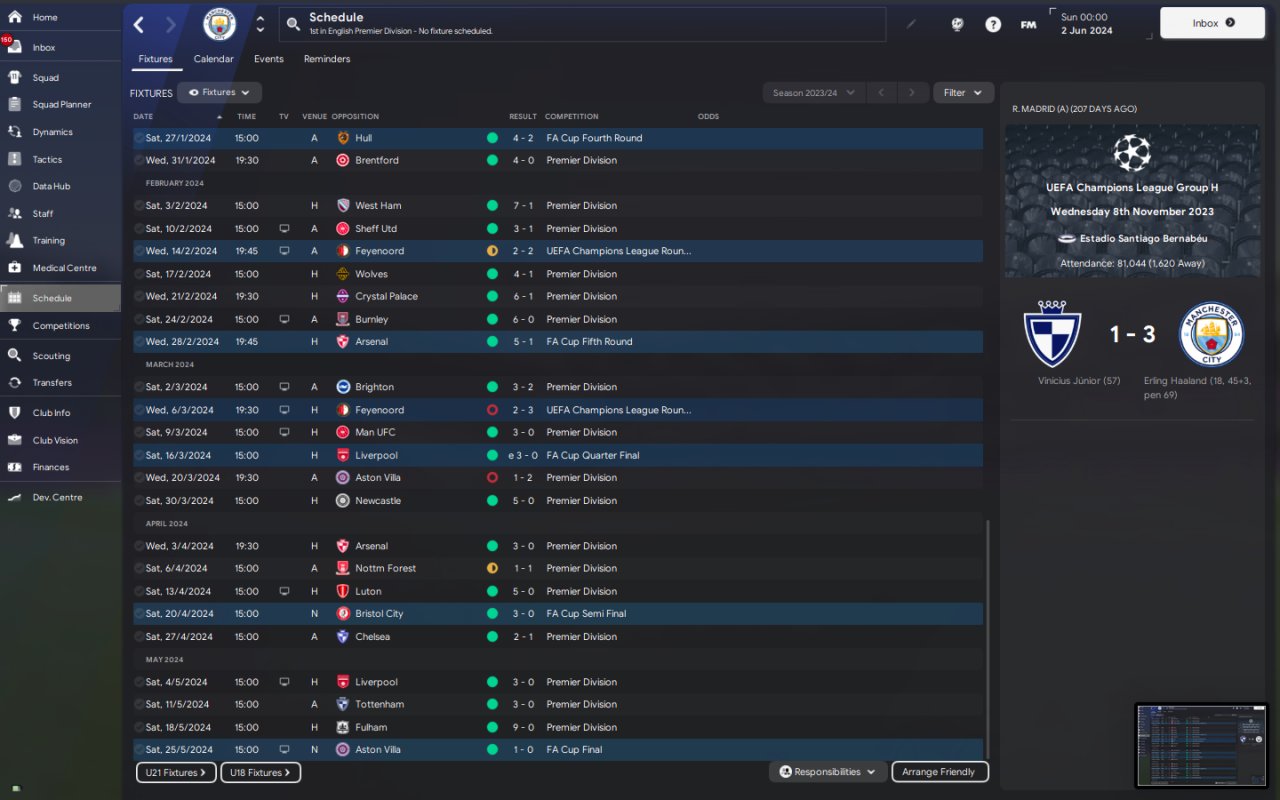Expand the Season 2023/24 dropdown
This screenshot has height=800, width=1280.
[813, 93]
